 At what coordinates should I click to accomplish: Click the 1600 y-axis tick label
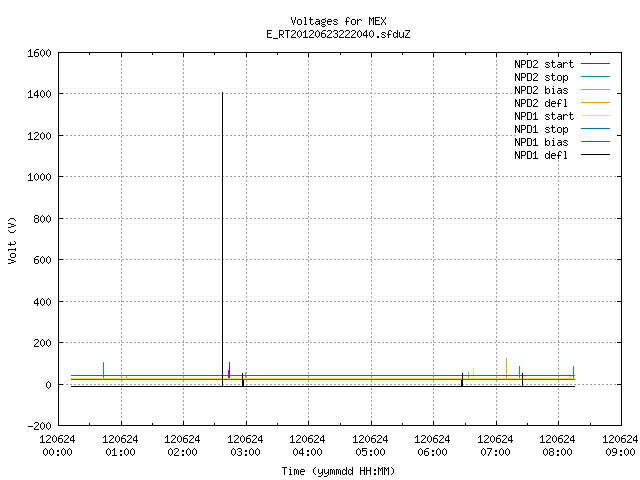[x=39, y=53]
